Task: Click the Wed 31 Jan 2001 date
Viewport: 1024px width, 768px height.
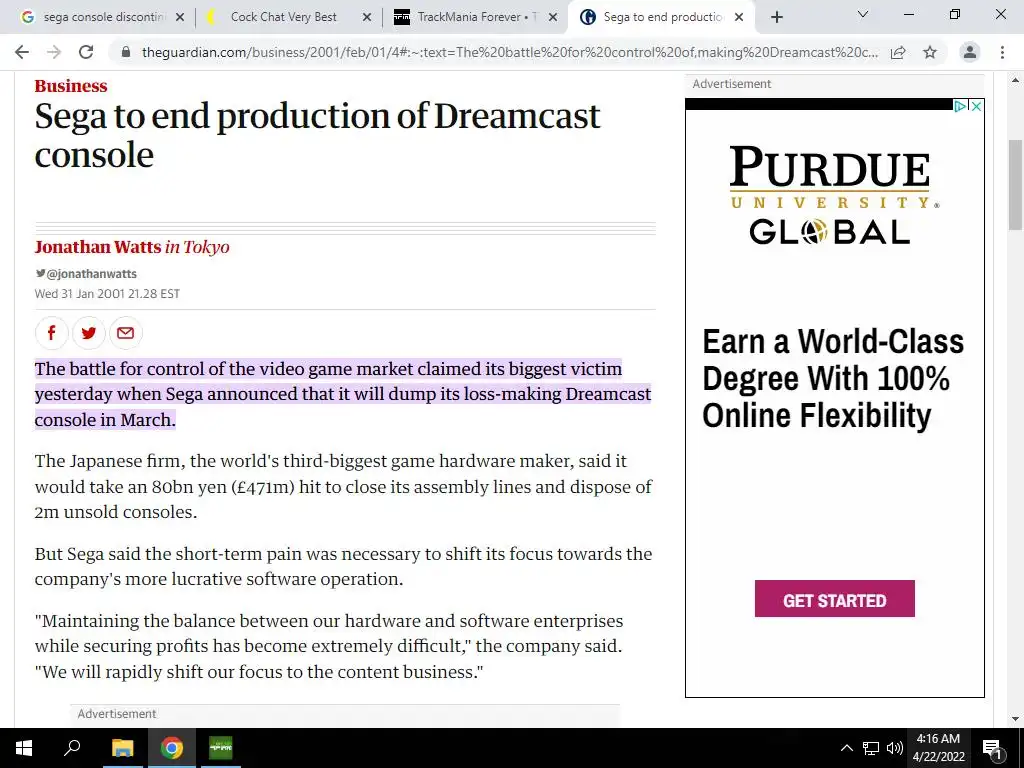Action: [107, 294]
